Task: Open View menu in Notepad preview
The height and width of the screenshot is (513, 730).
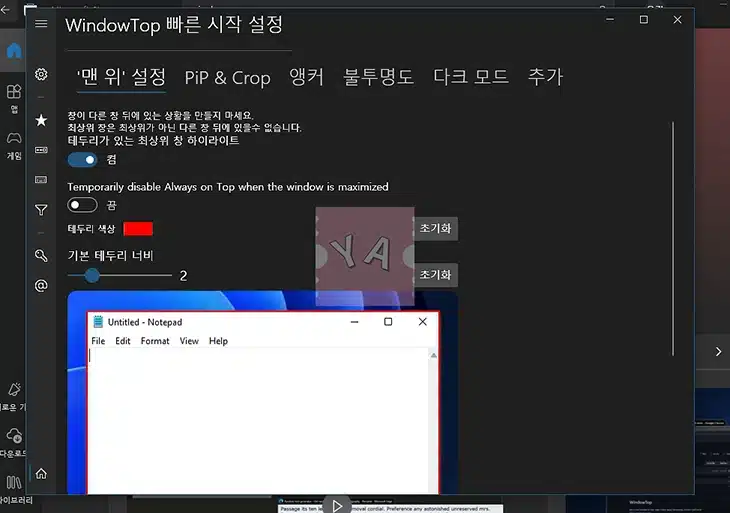Action: [189, 341]
